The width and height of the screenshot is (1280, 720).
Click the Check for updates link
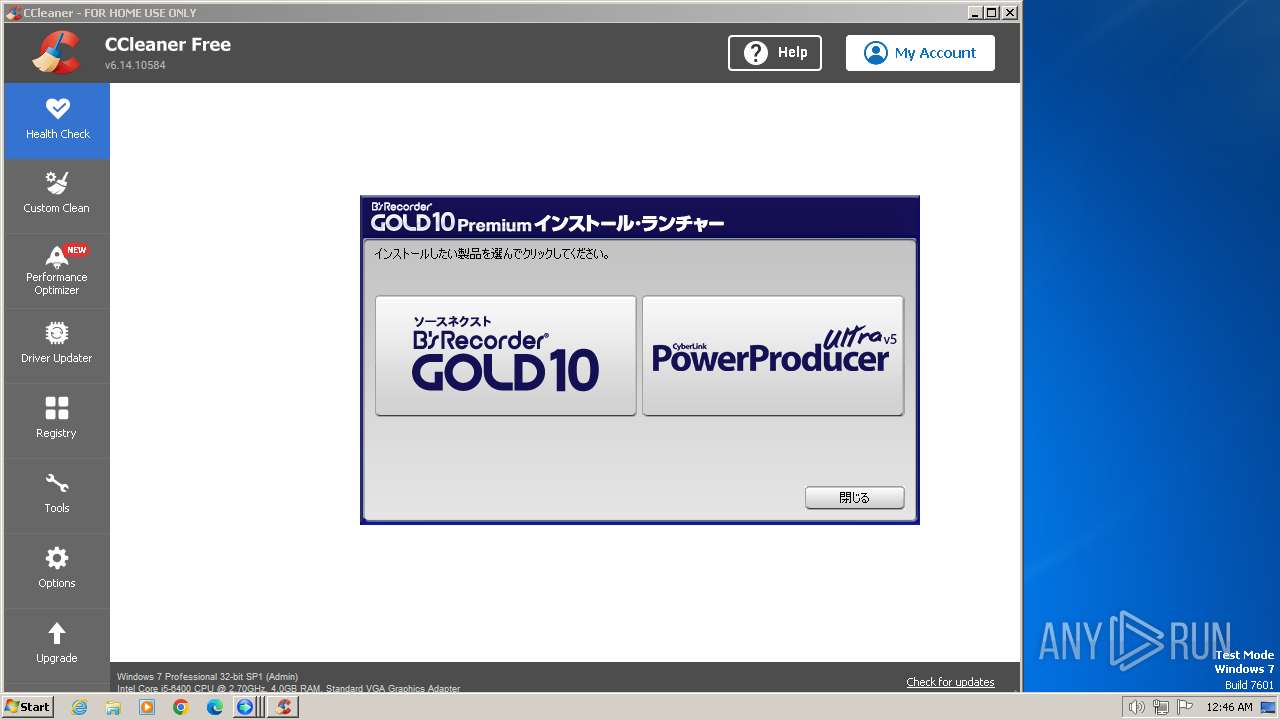950,682
